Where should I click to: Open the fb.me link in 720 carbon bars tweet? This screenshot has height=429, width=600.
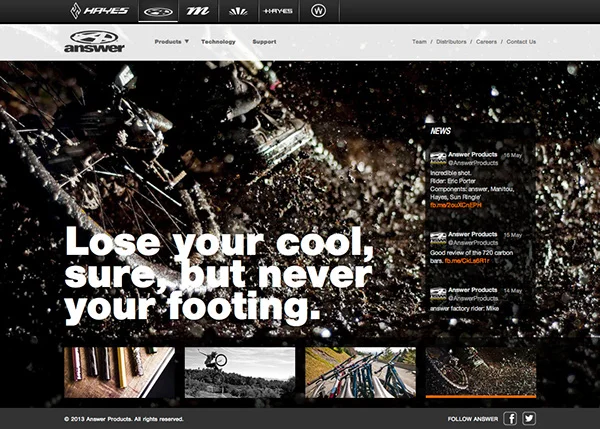pos(467,261)
